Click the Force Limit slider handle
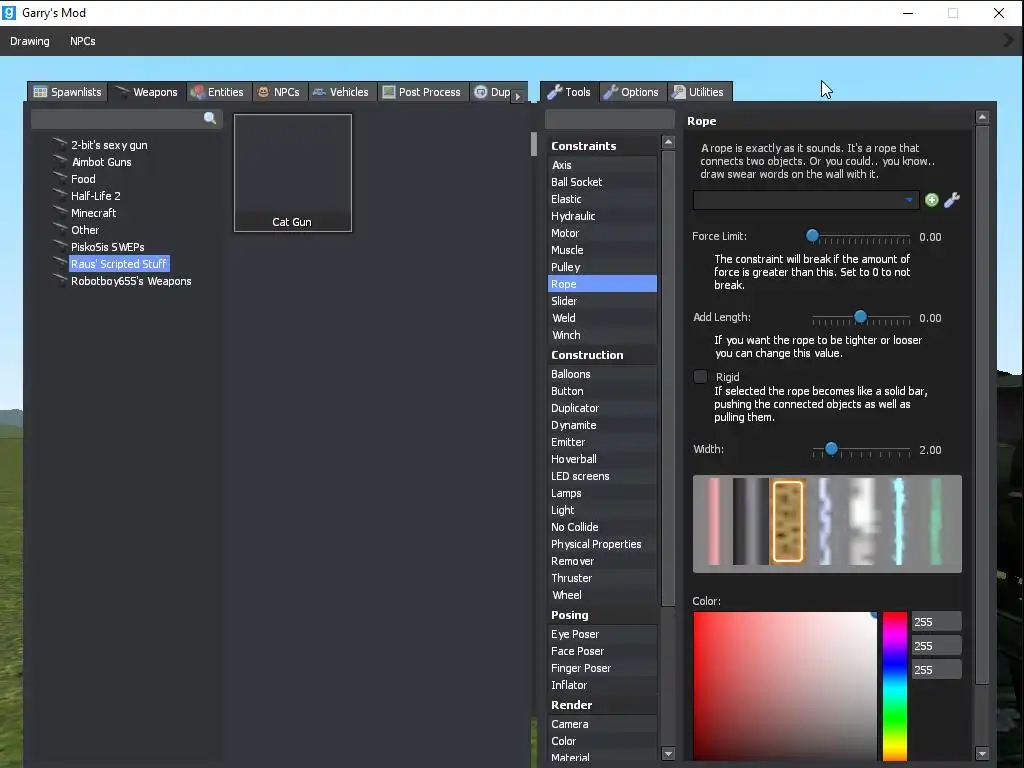1024x768 pixels. 812,235
